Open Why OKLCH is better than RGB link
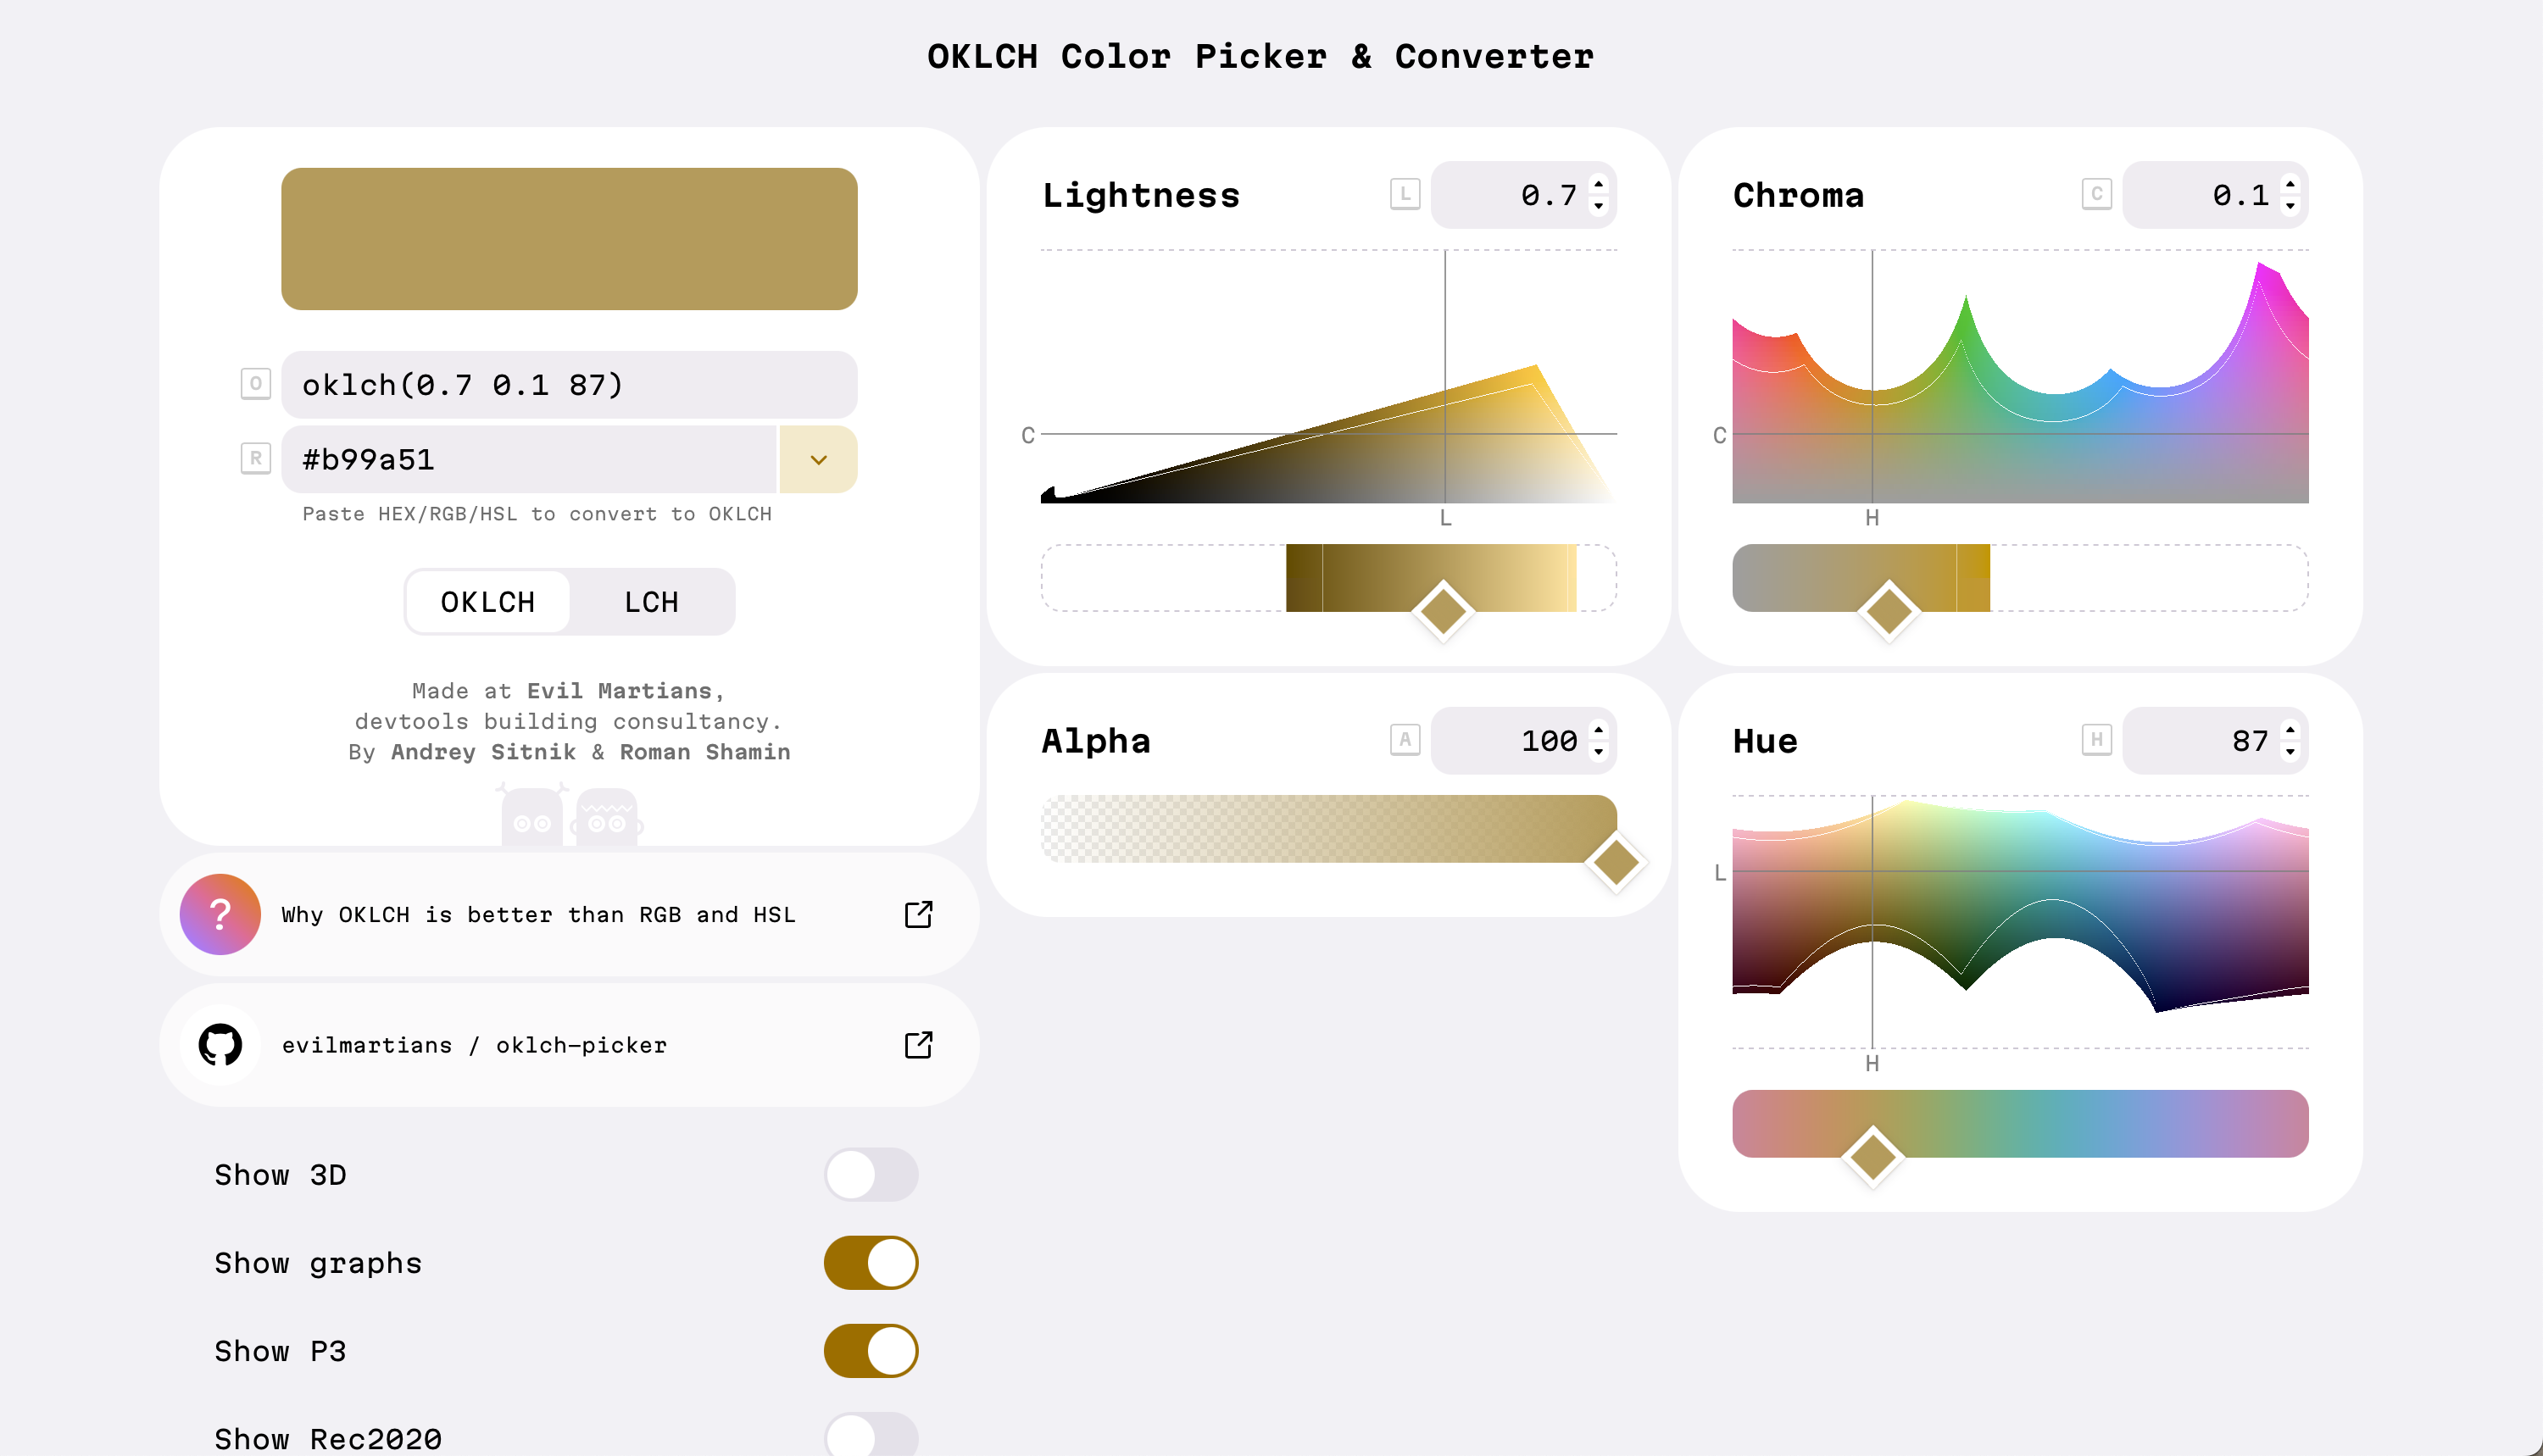 [538, 914]
